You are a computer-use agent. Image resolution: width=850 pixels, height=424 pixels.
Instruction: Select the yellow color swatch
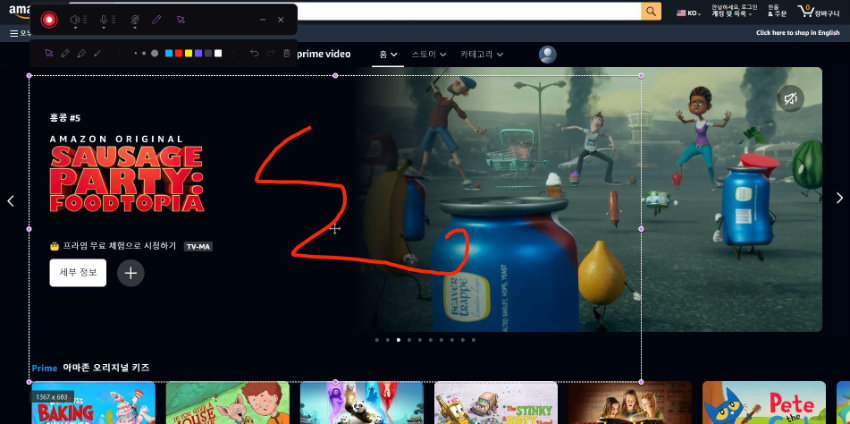(188, 53)
